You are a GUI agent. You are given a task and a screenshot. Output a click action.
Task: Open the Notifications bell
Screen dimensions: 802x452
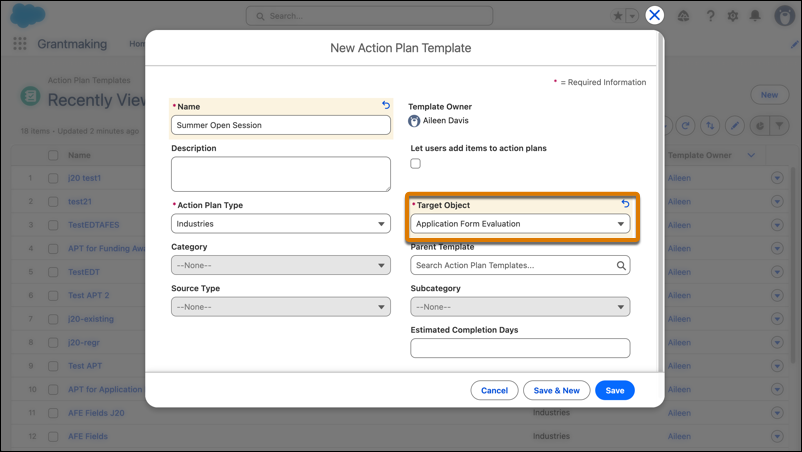click(755, 16)
